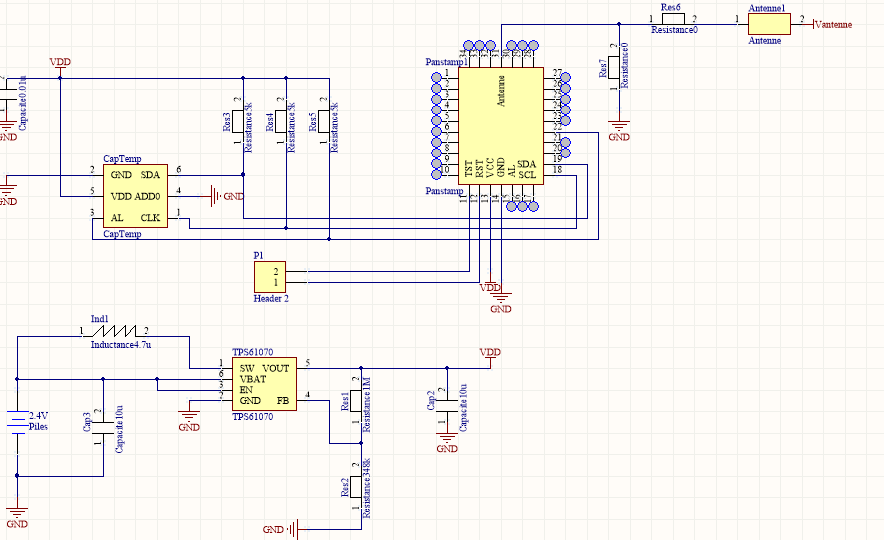Select the VDD power port at TPS61070 output
The width and height of the screenshot is (884, 541).
click(x=490, y=354)
